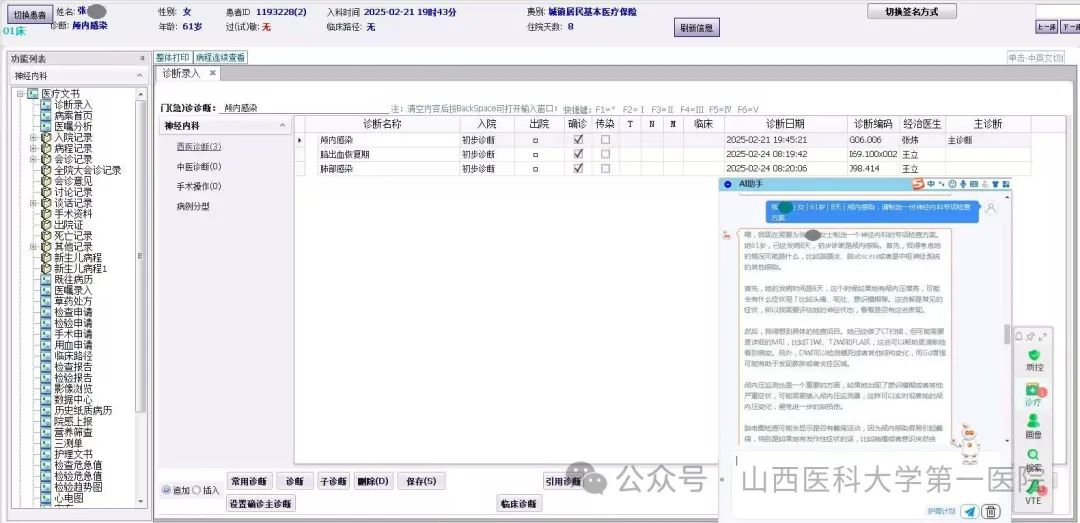The height and width of the screenshot is (523, 1080).
Task: Check 传染 box for 肺部感染 row
Action: pos(605,169)
